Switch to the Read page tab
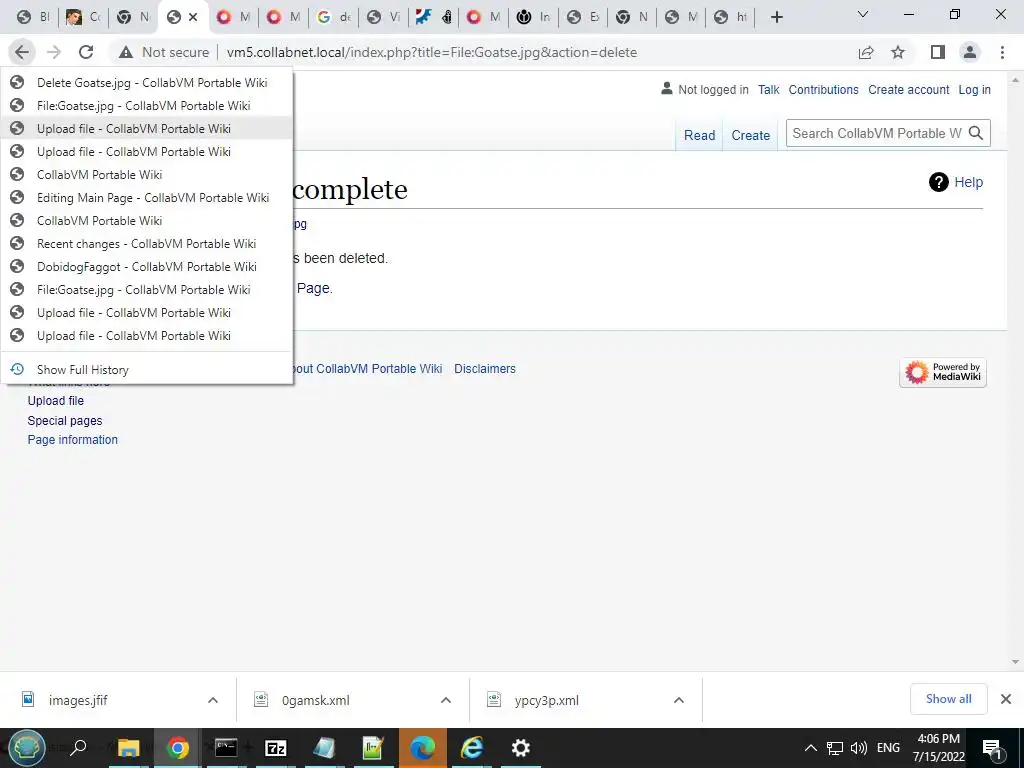 (x=699, y=135)
